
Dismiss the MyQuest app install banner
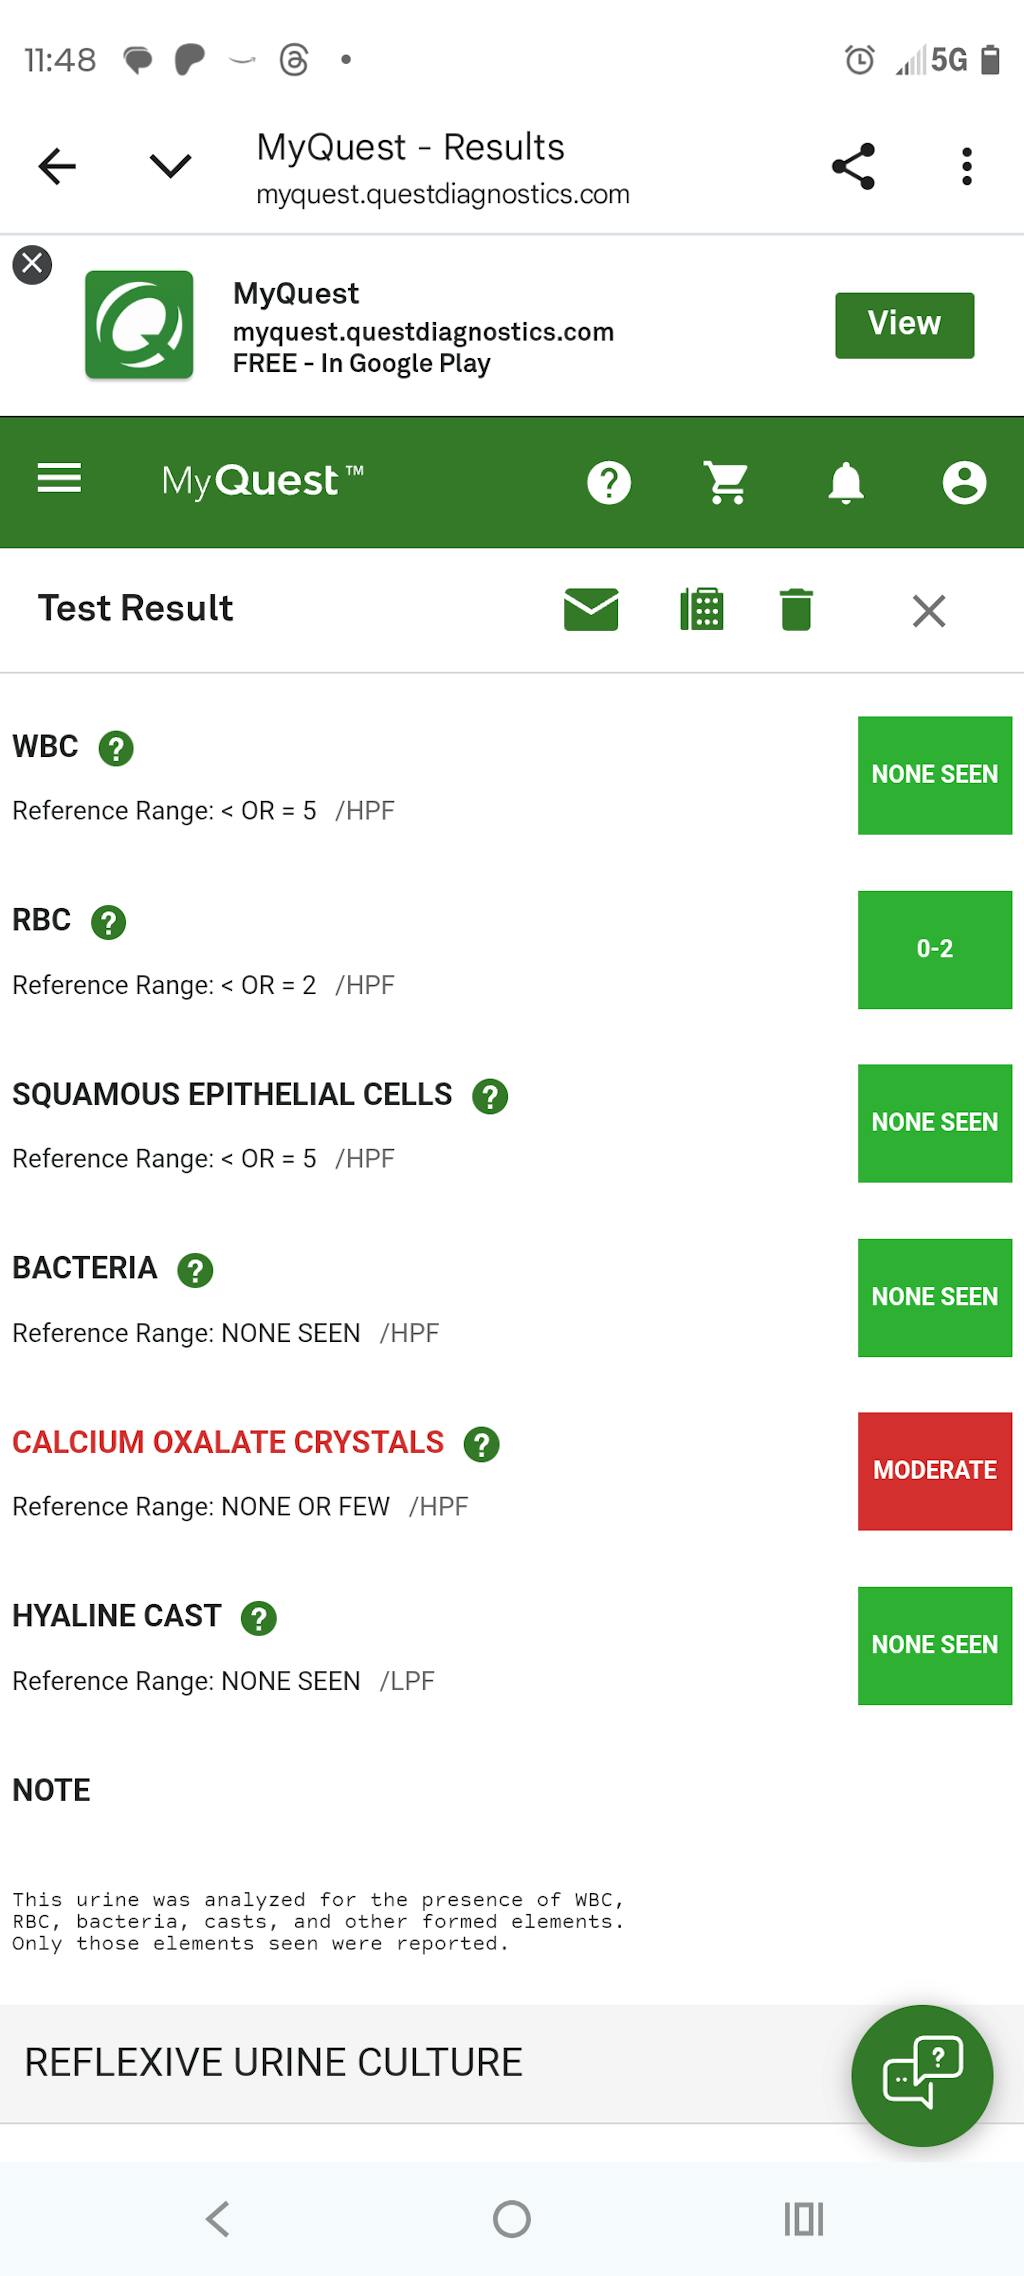tap(32, 264)
